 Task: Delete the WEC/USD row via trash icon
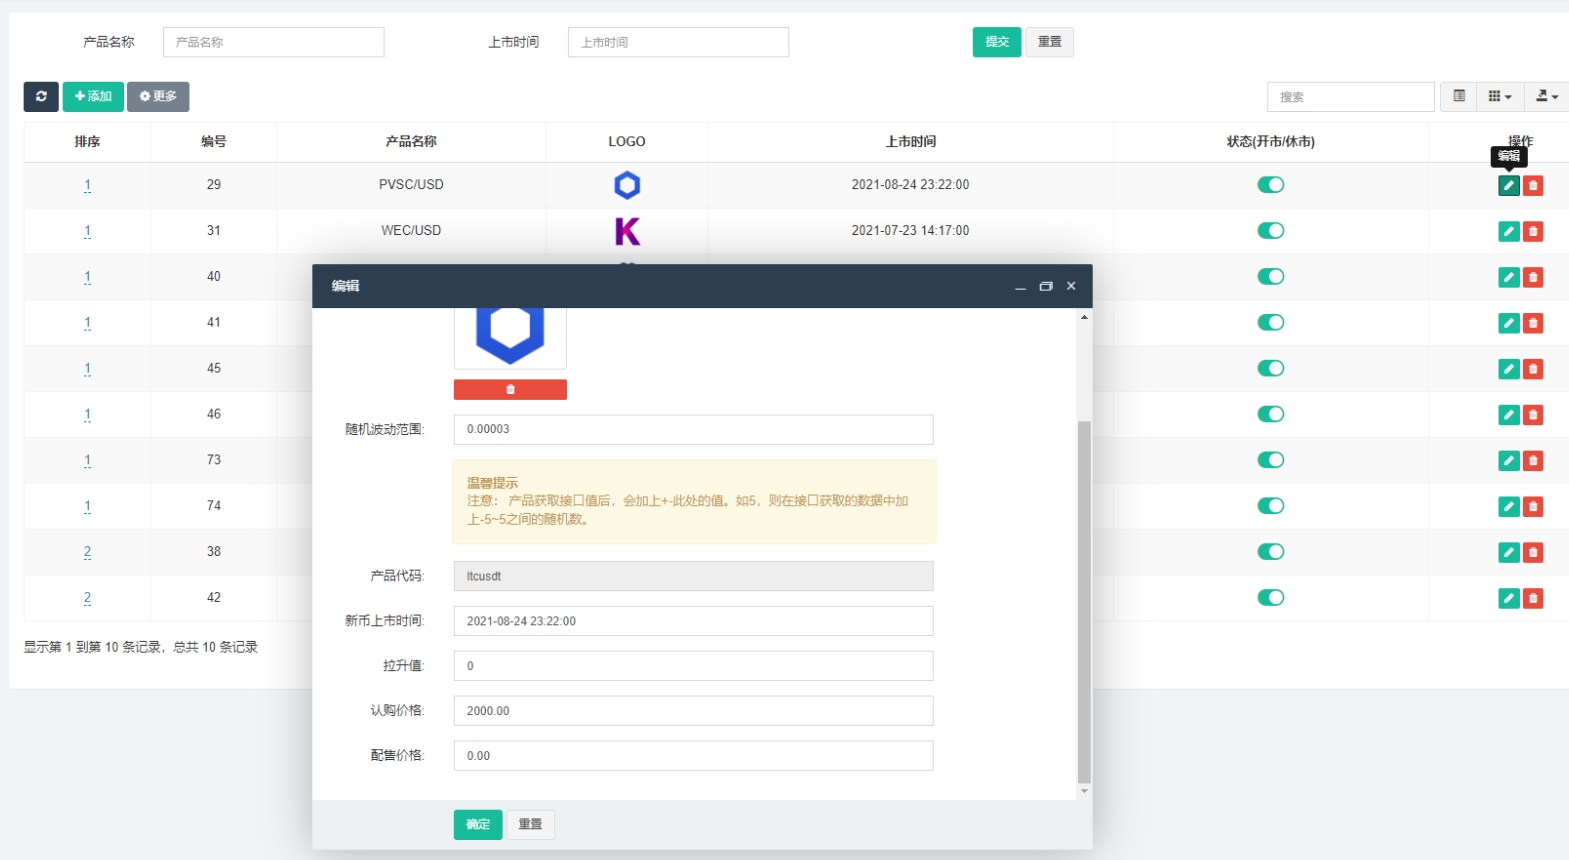(x=1533, y=232)
